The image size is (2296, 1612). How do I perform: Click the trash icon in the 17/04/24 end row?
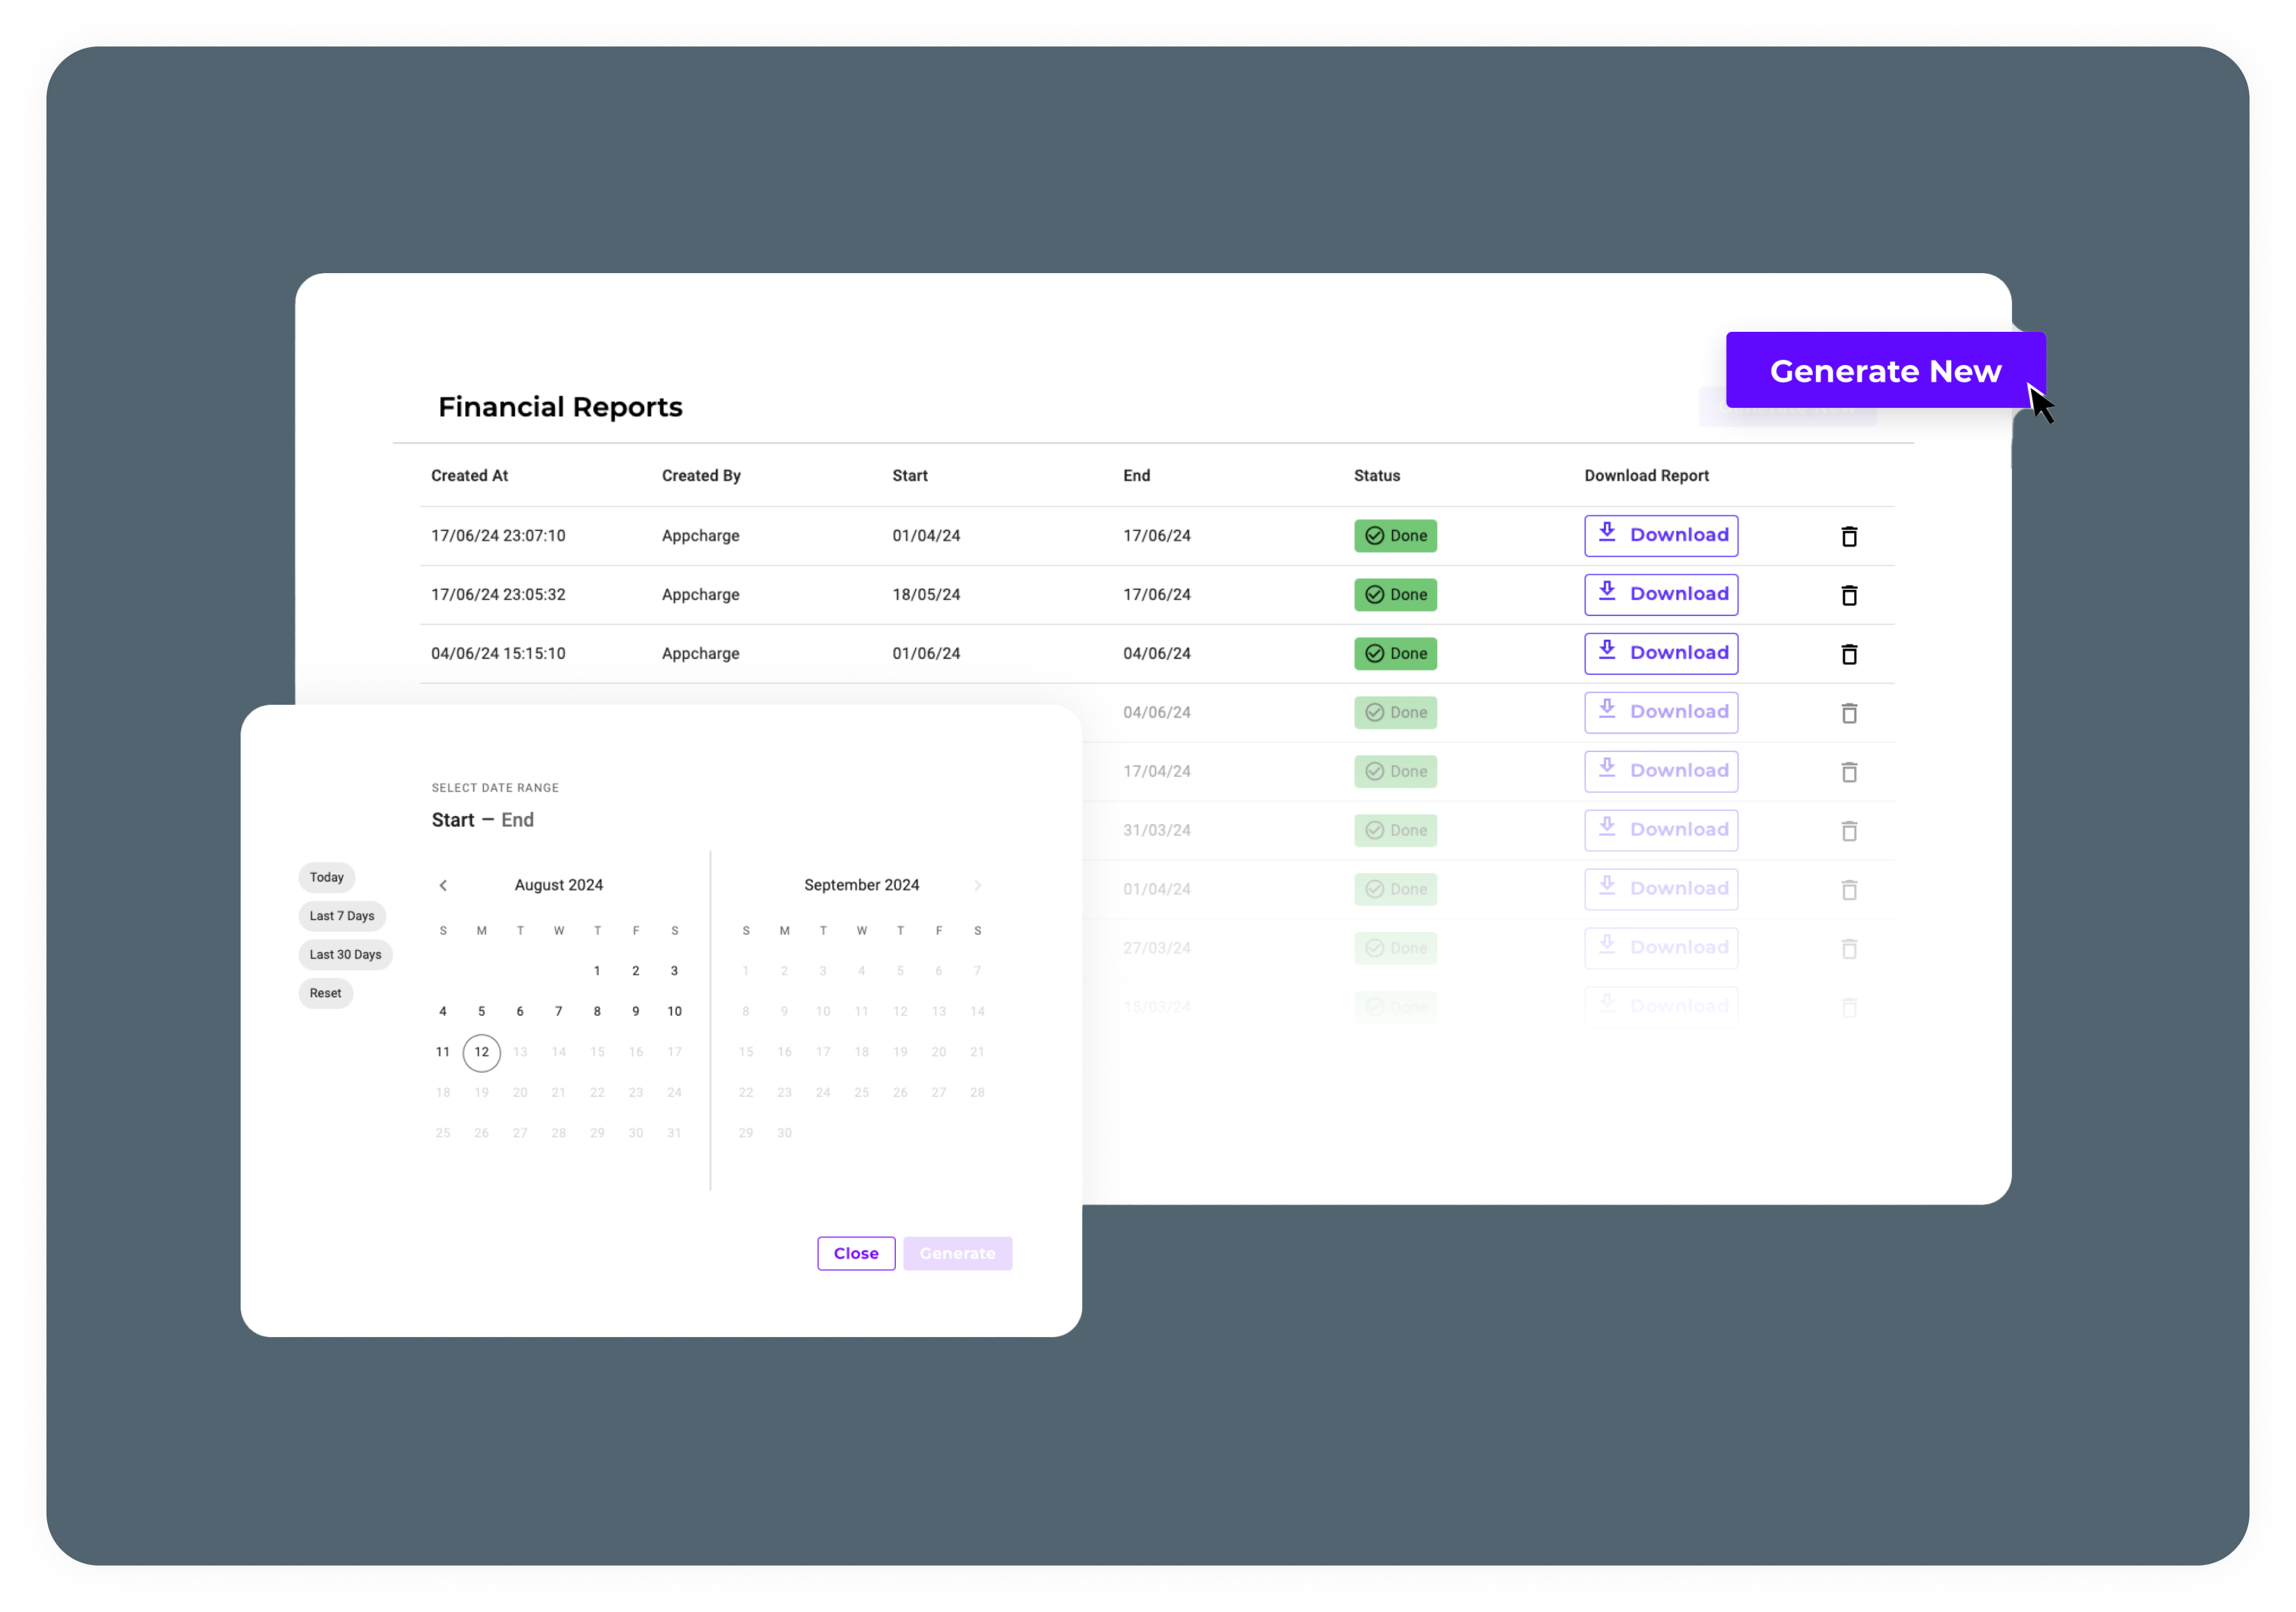pos(1849,772)
